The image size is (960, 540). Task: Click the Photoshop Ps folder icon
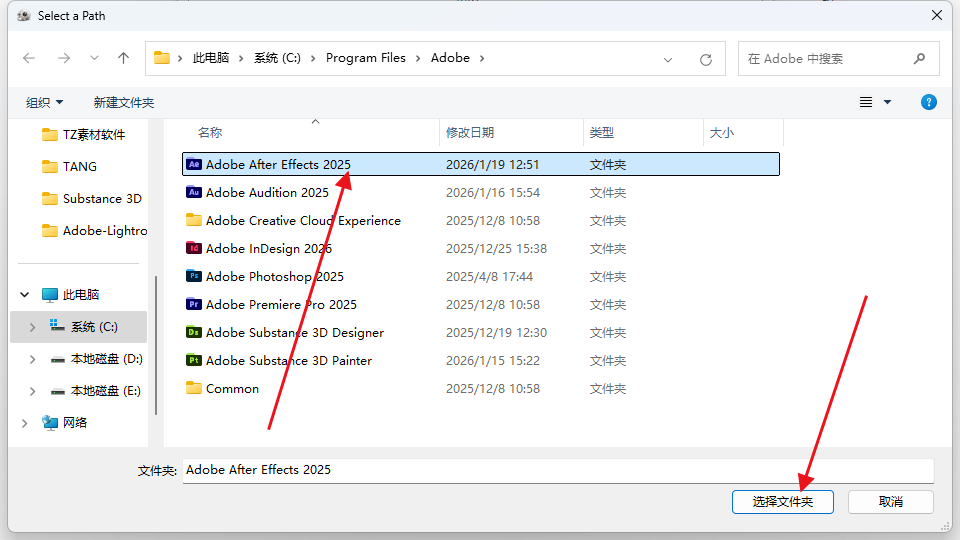pyautogui.click(x=194, y=276)
